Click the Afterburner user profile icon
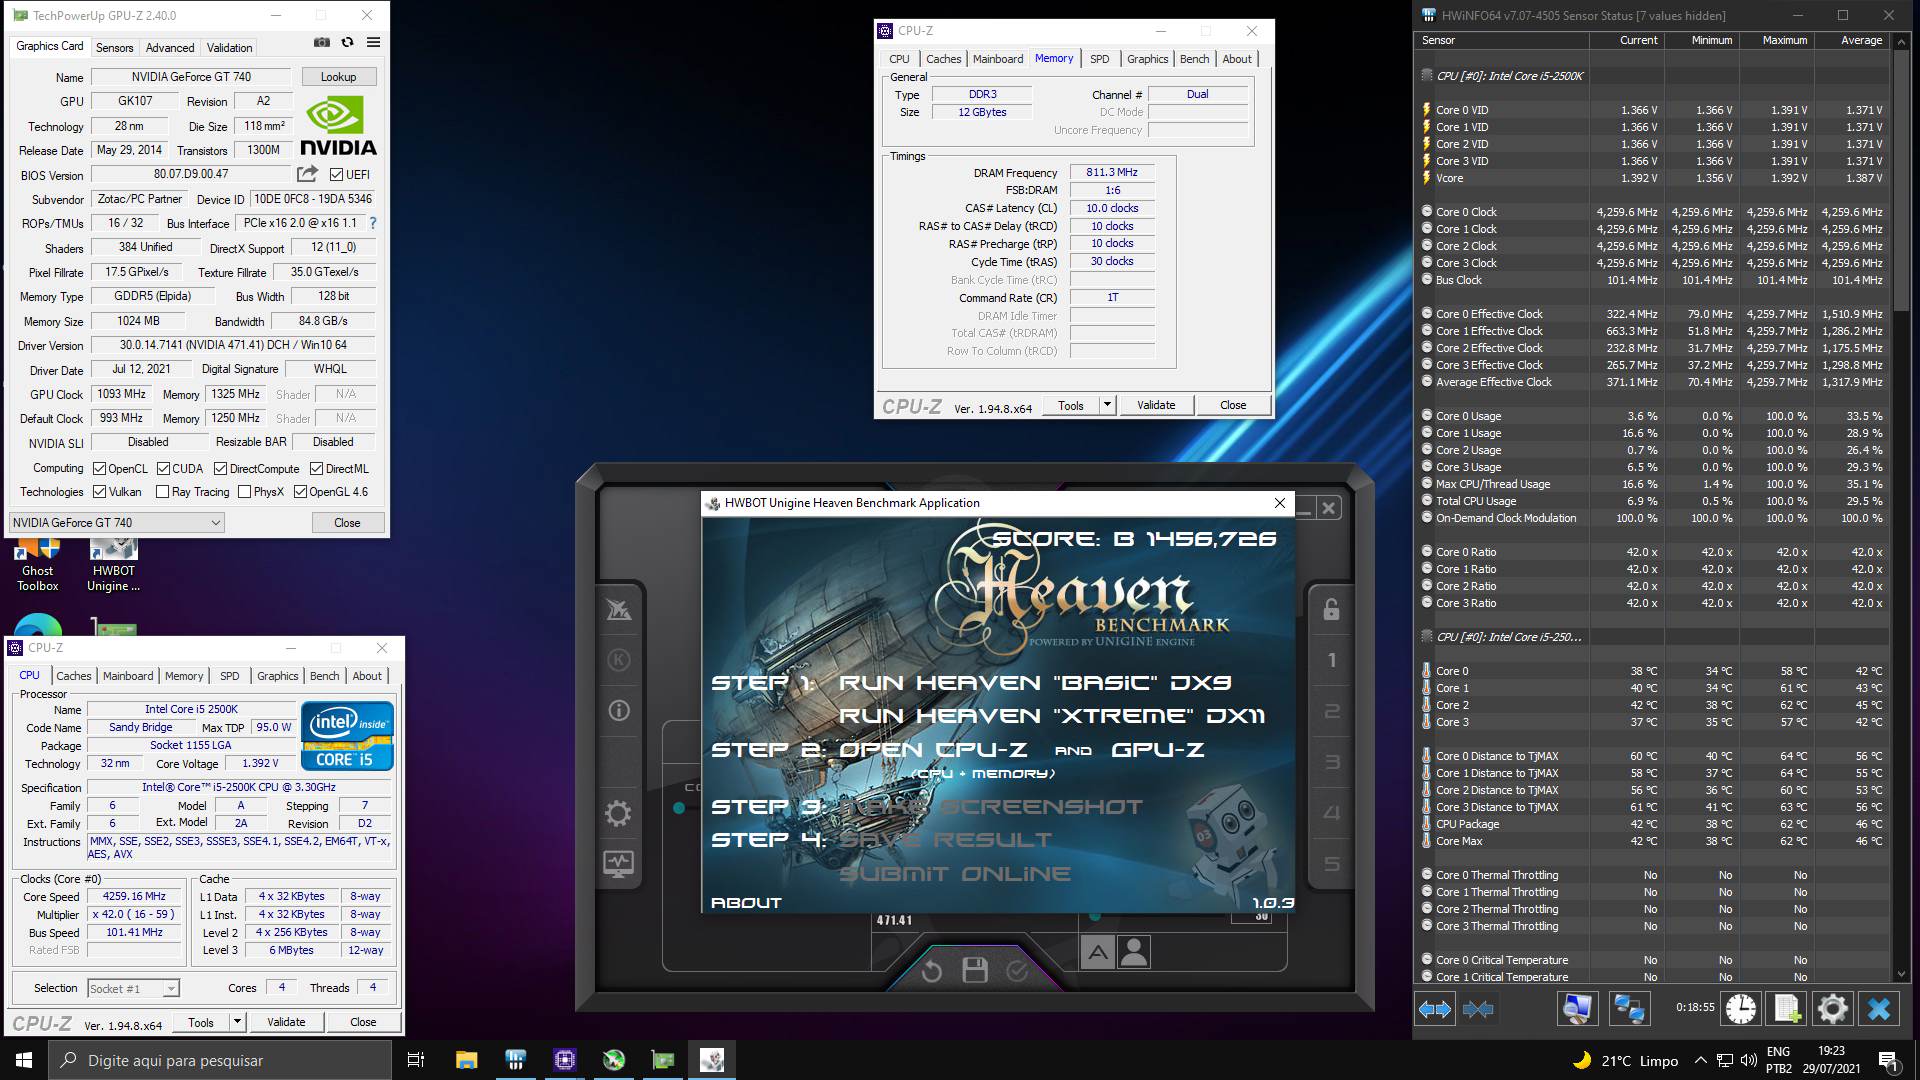The width and height of the screenshot is (1920, 1080). coord(1134,952)
